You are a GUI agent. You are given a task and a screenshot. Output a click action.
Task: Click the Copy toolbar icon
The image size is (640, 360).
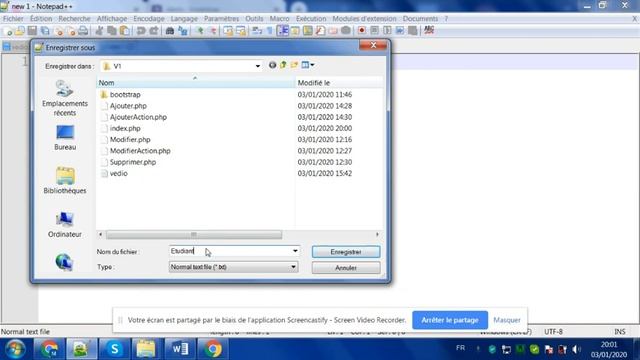coord(111,31)
